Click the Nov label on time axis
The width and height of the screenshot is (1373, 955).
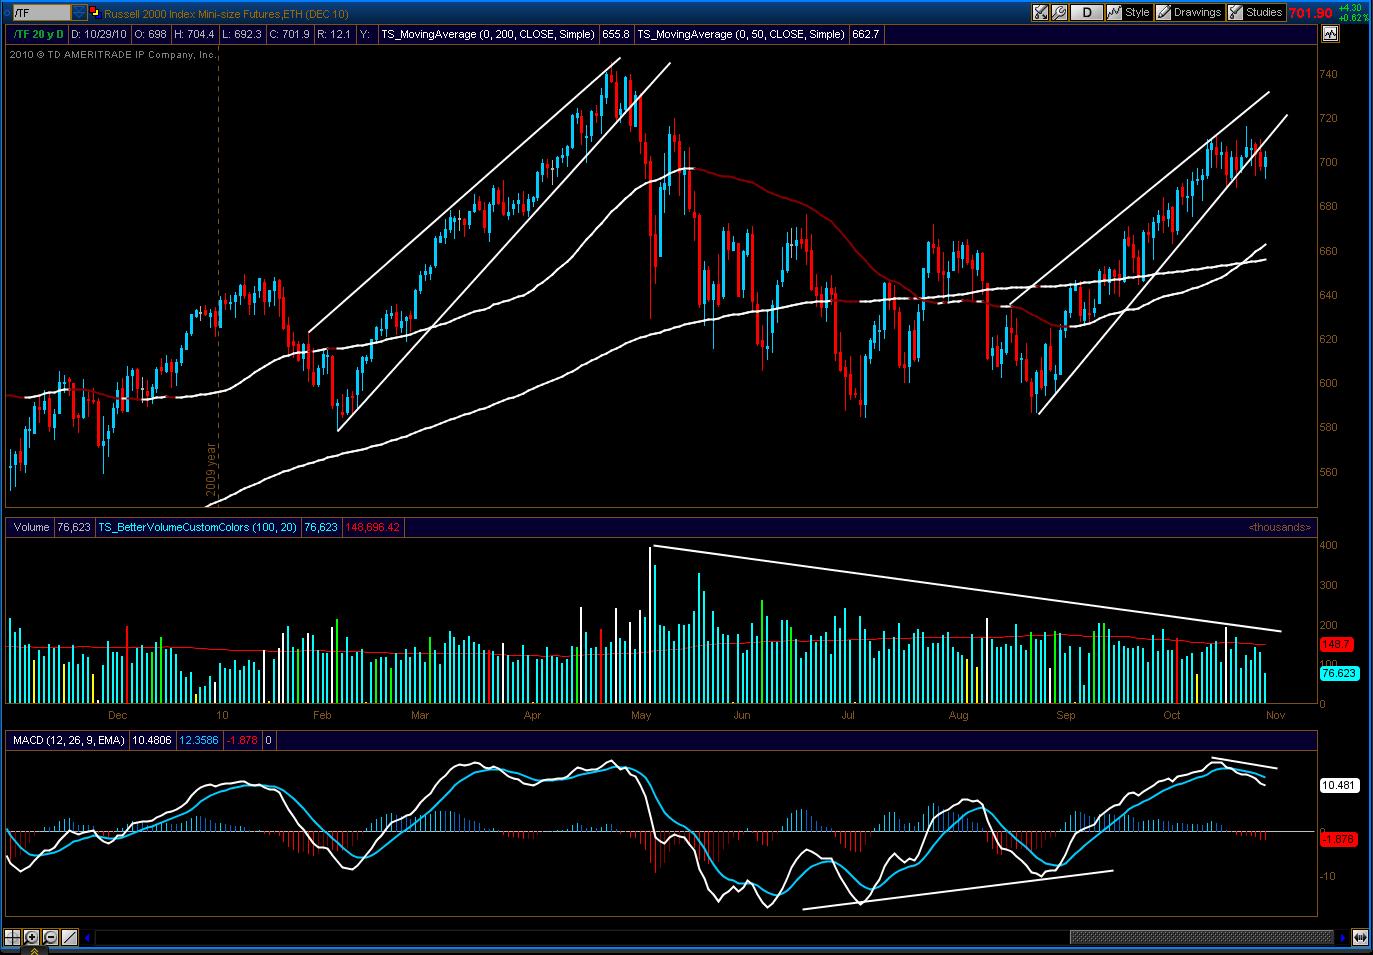(1275, 715)
